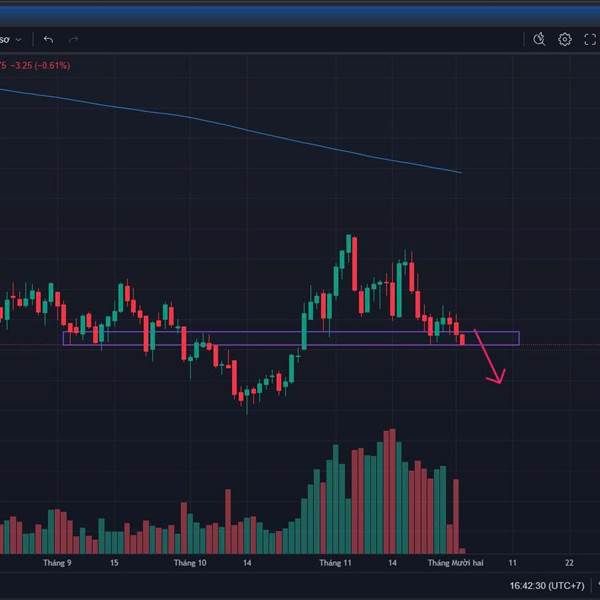Open chart settings gear
This screenshot has width=600, height=600.
pos(565,39)
